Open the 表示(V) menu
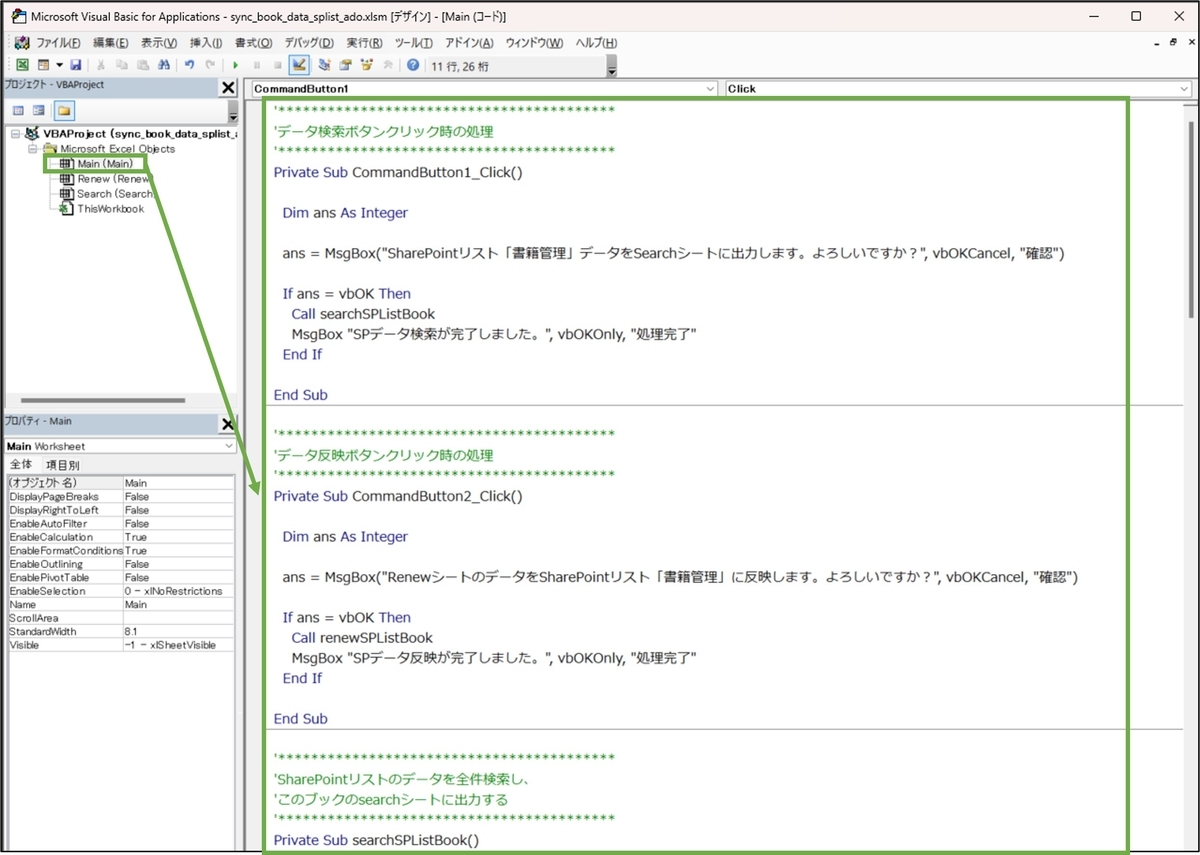1200x855 pixels. pos(159,43)
